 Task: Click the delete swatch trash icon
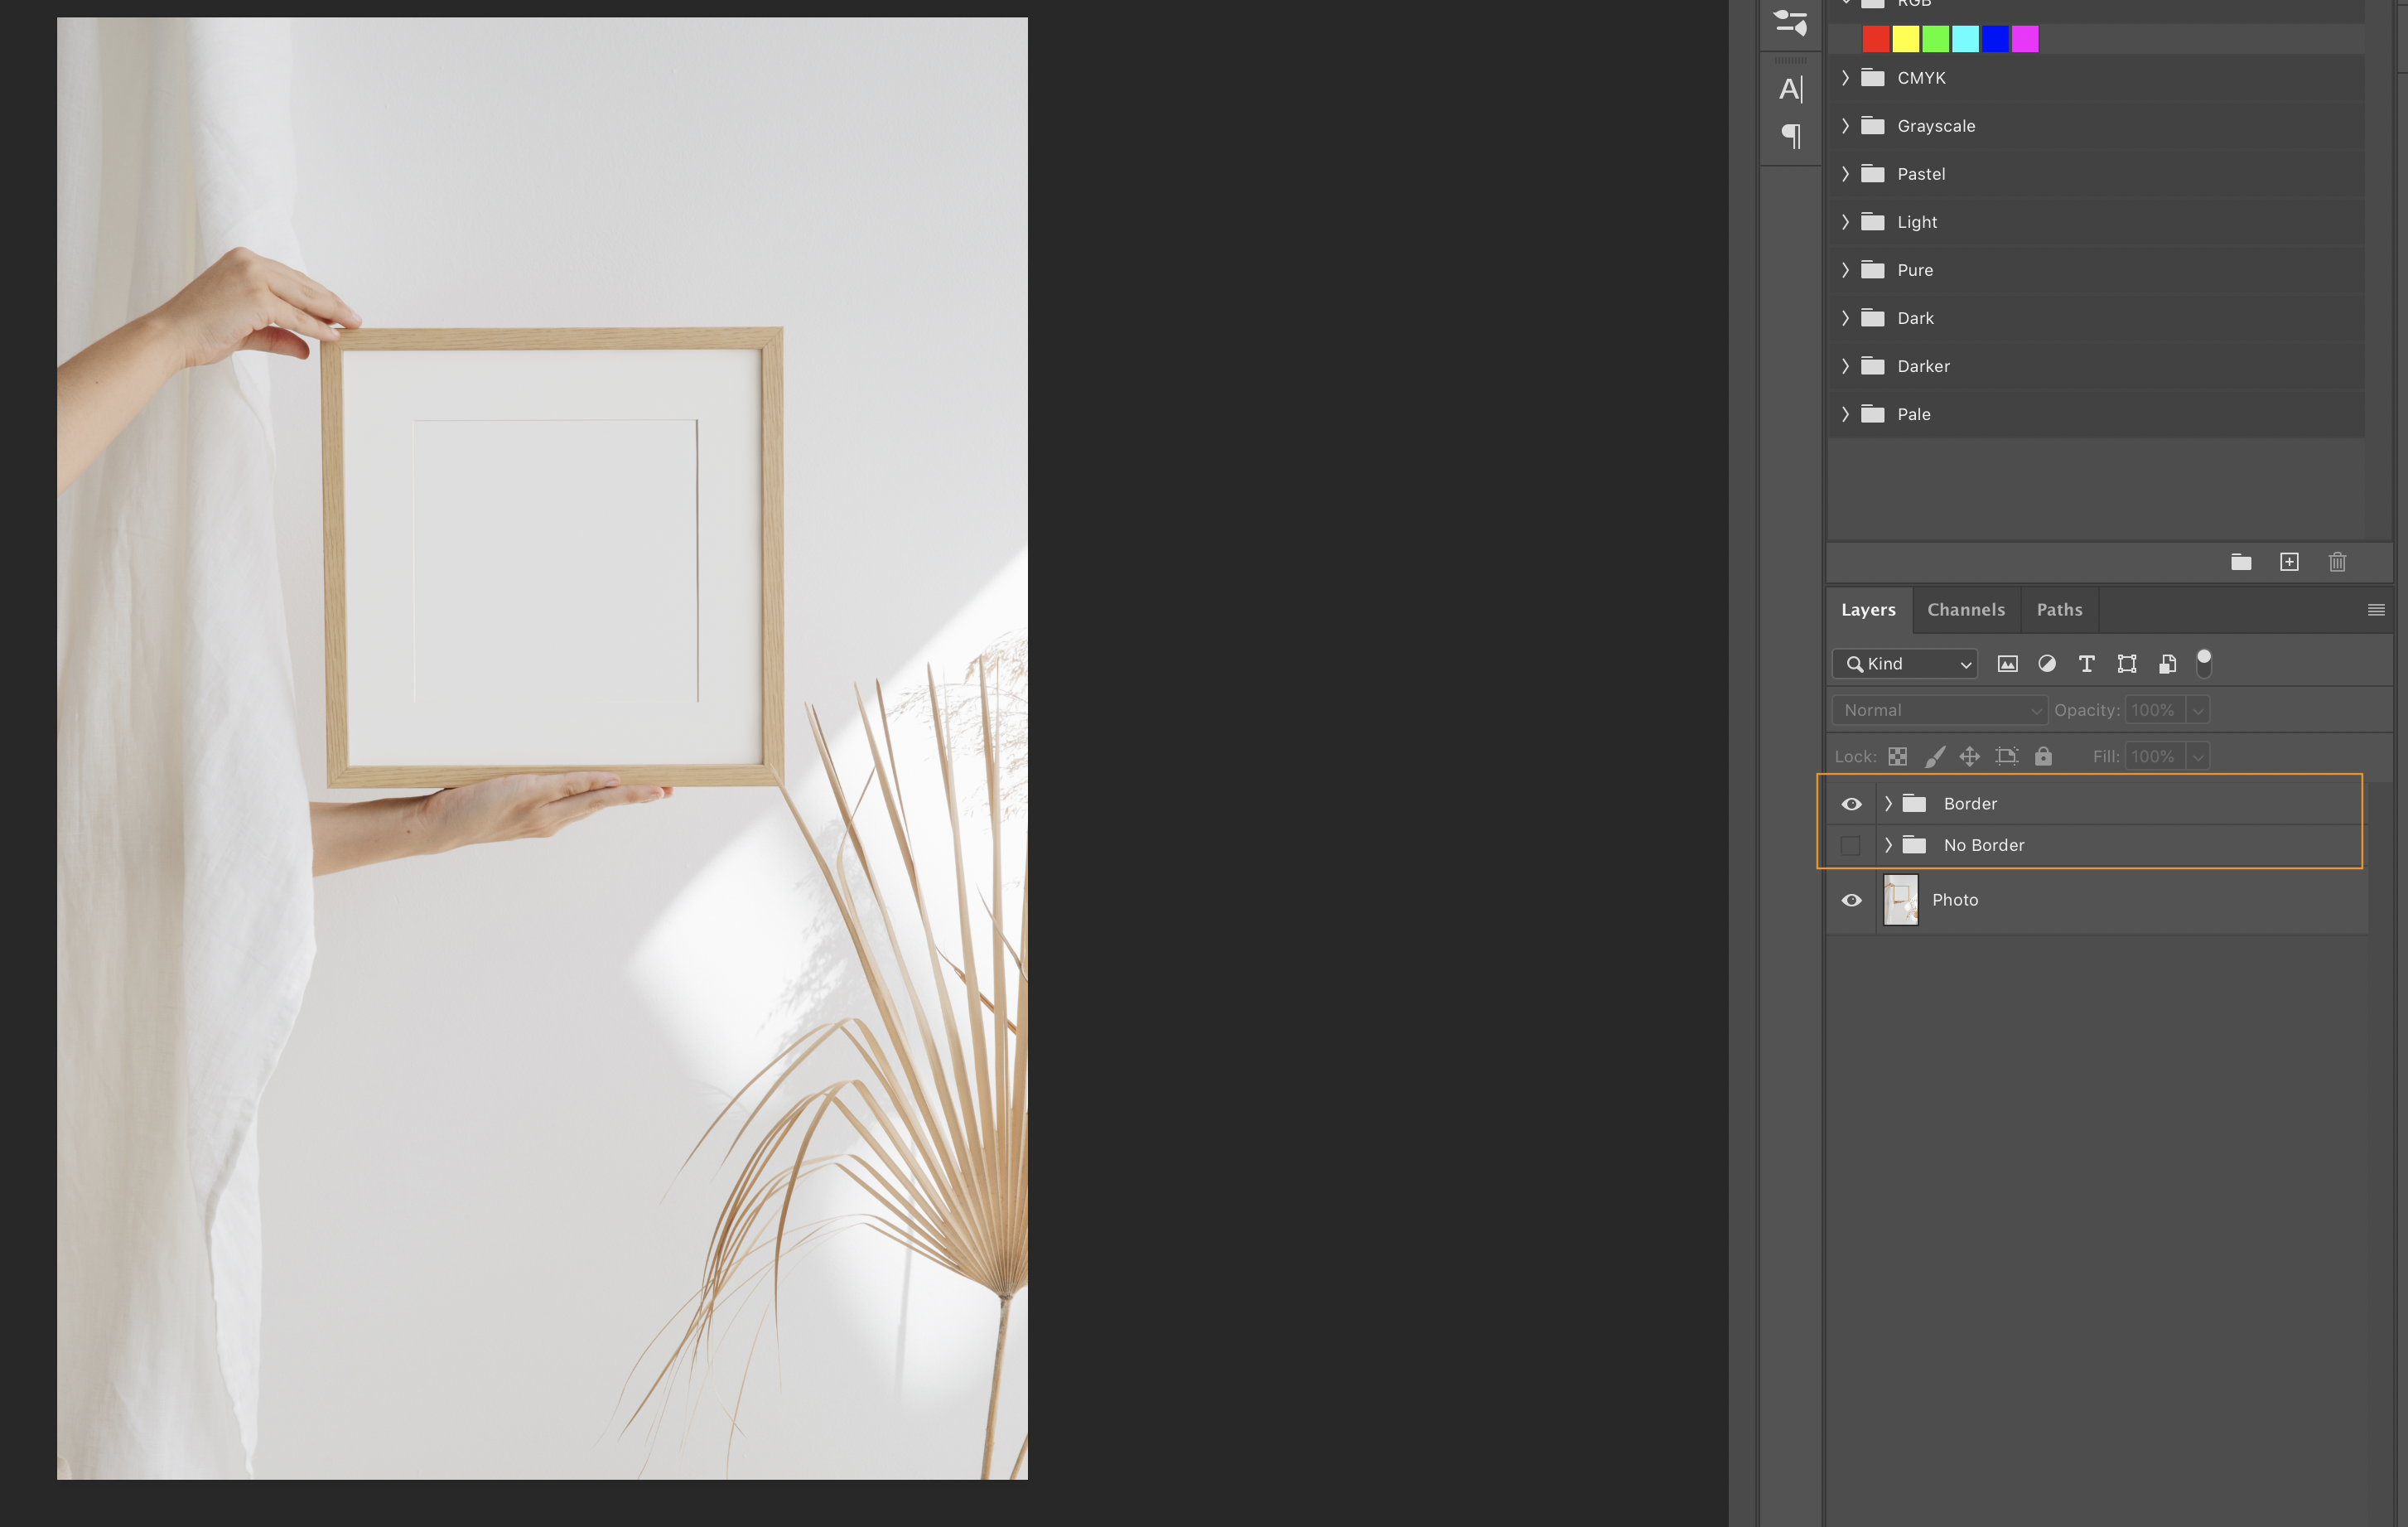(2337, 562)
